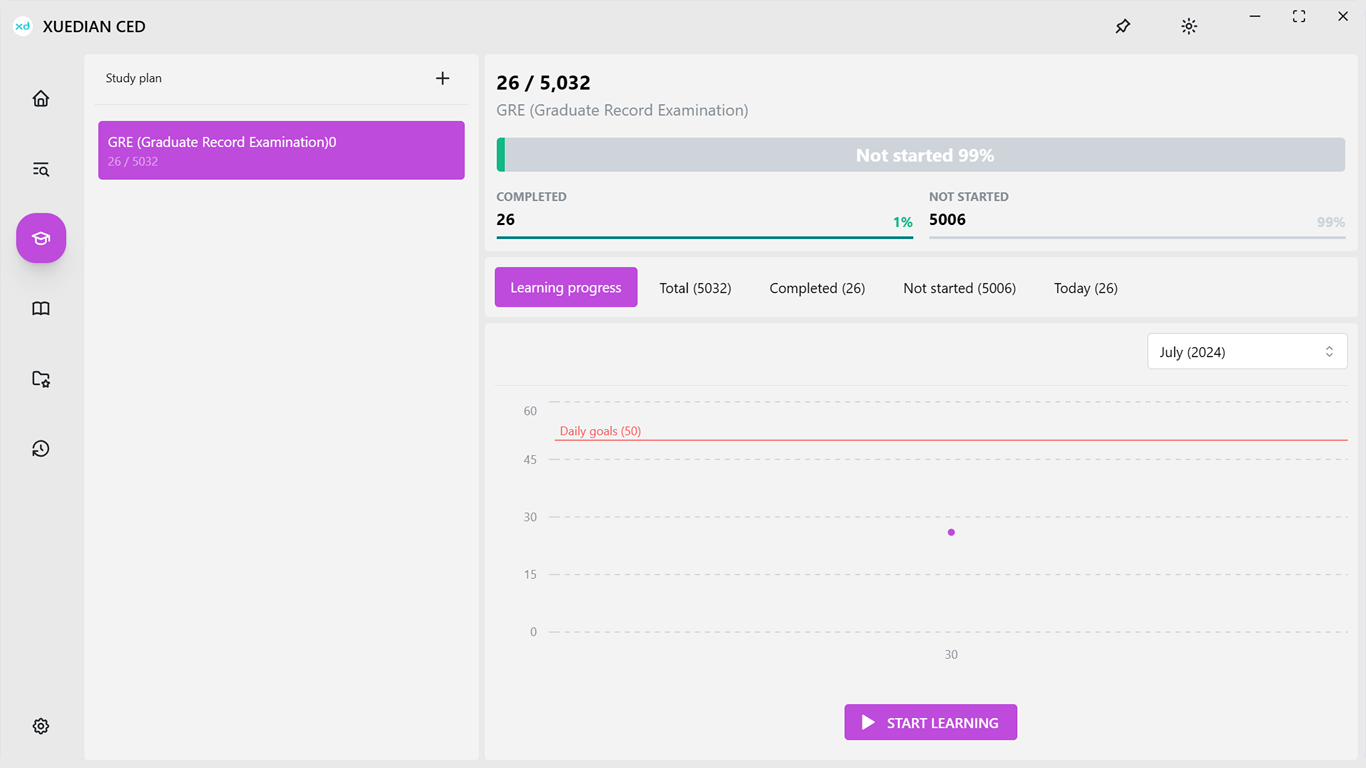Screen dimensions: 1366x768
Task: Open the open-book icon in sidebar
Action: tap(41, 309)
